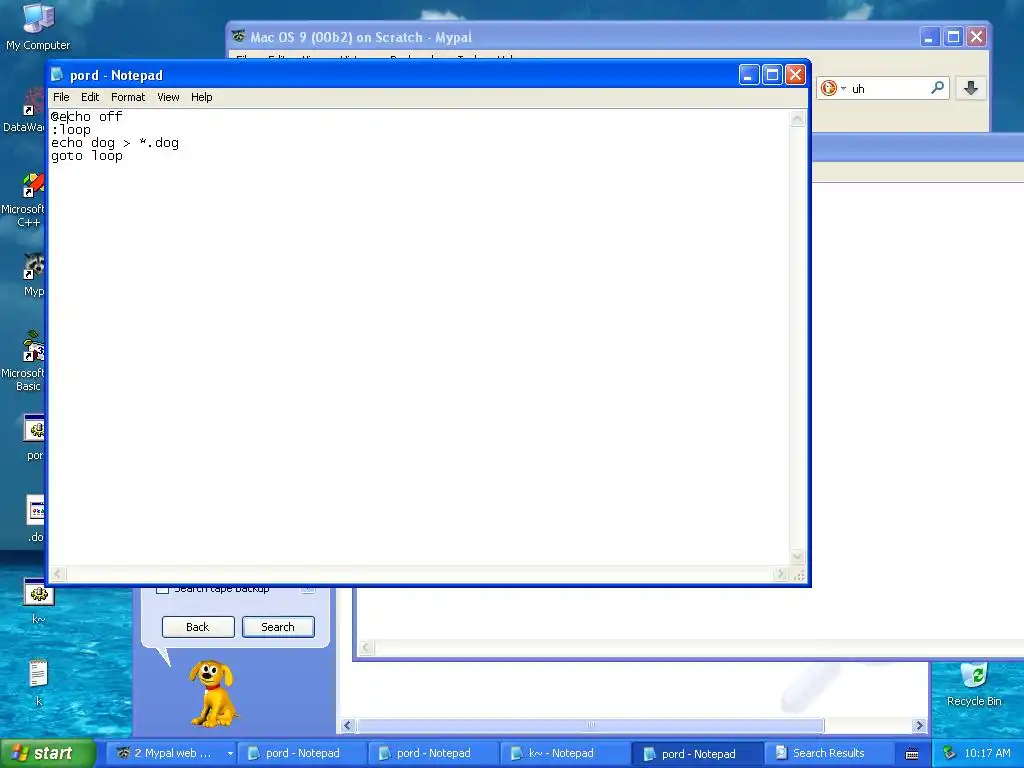Click the Search Results horizontal scrollbar left arrow
Image resolution: width=1024 pixels, height=768 pixels.
click(347, 726)
